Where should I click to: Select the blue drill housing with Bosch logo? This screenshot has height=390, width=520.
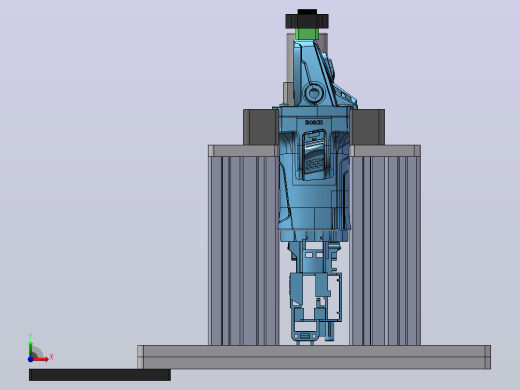(314, 173)
